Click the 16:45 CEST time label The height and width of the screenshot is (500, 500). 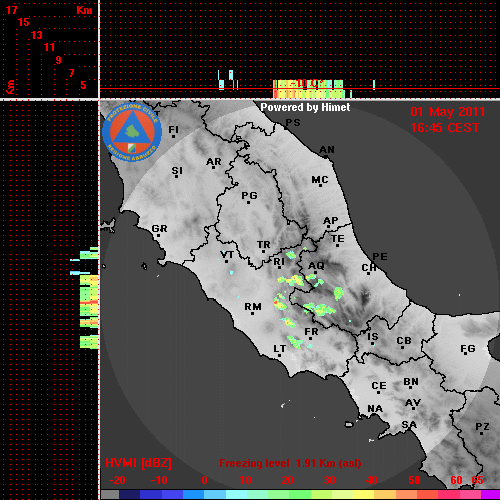[x=445, y=128]
